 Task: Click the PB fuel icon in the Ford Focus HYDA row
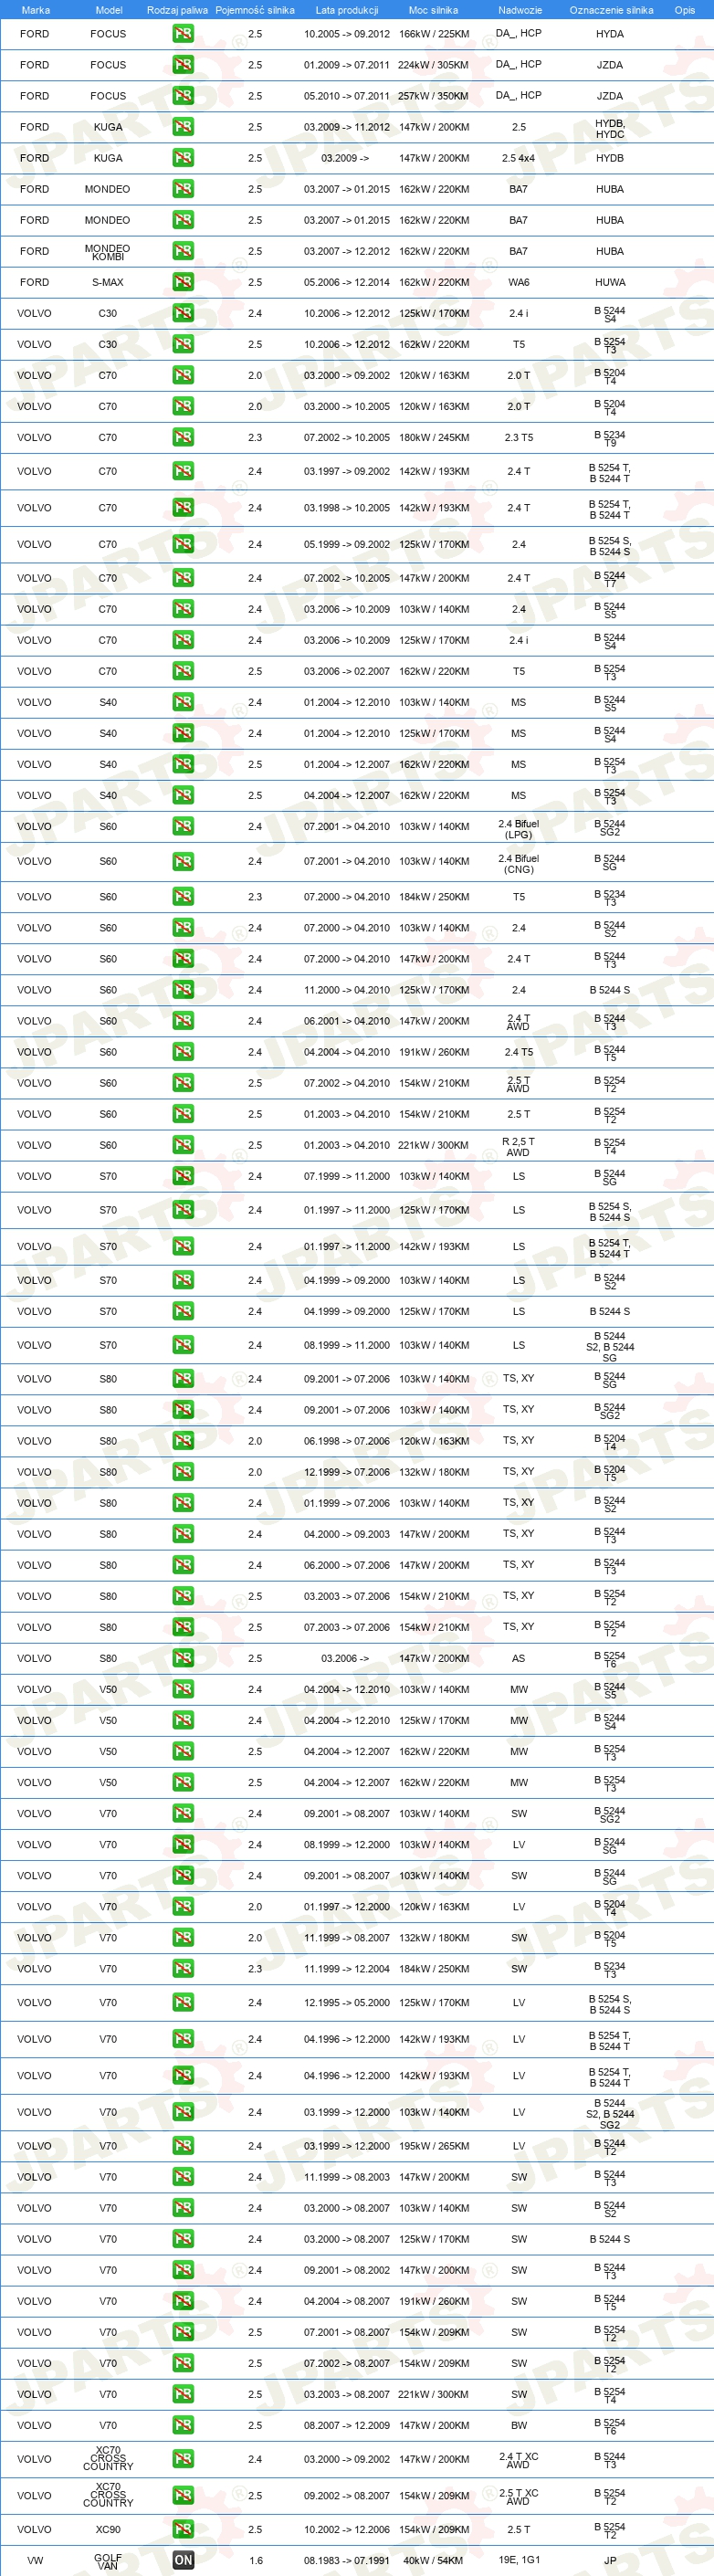pyautogui.click(x=183, y=34)
